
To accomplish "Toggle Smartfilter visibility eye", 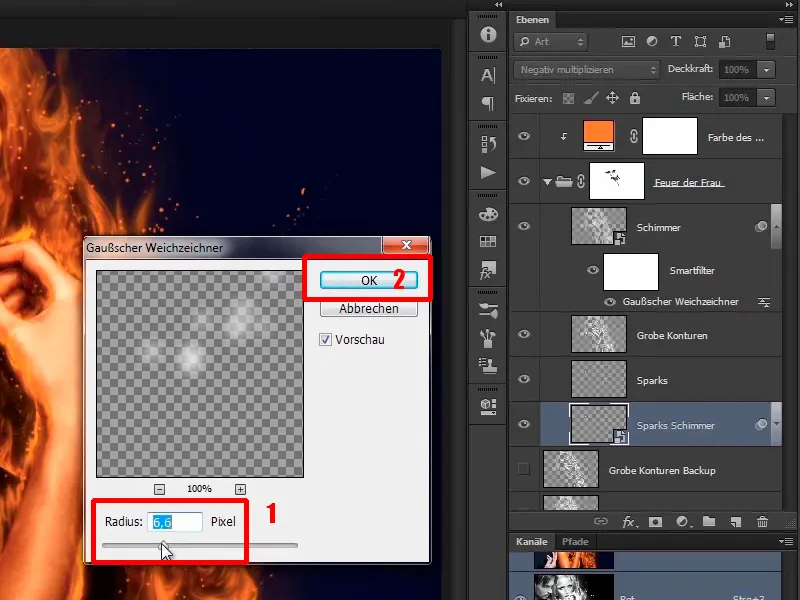I will [x=592, y=270].
